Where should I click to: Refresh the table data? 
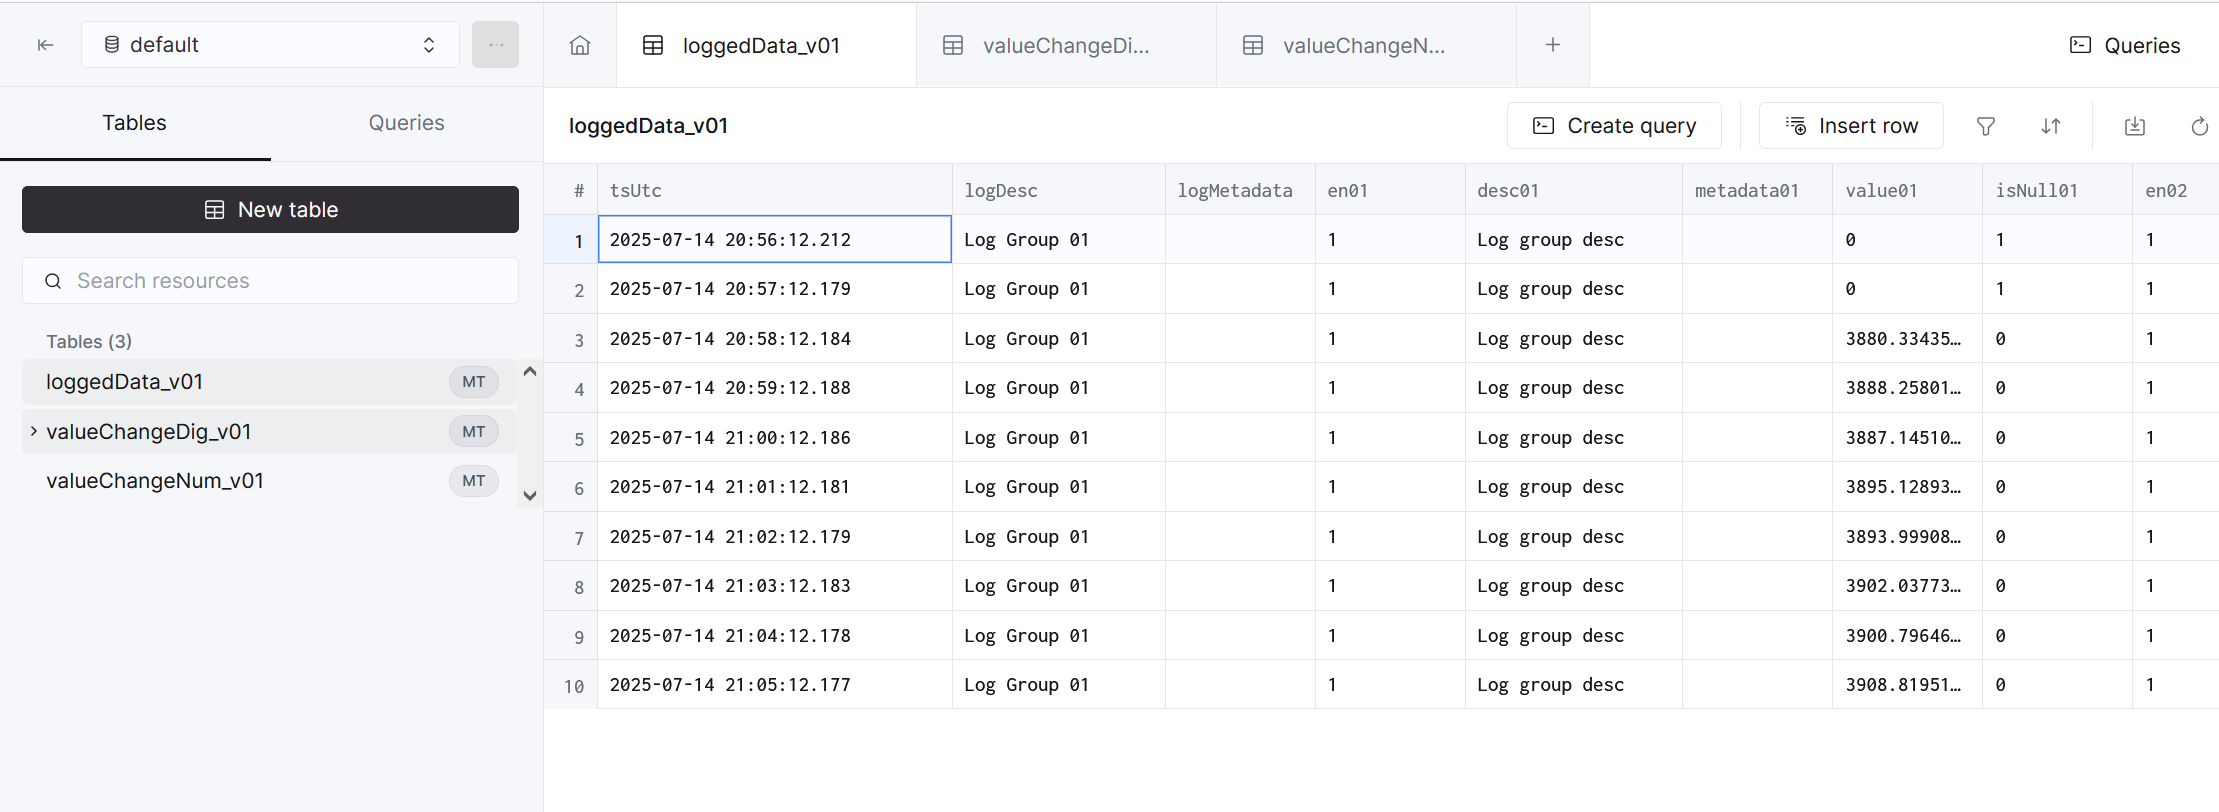click(2199, 126)
